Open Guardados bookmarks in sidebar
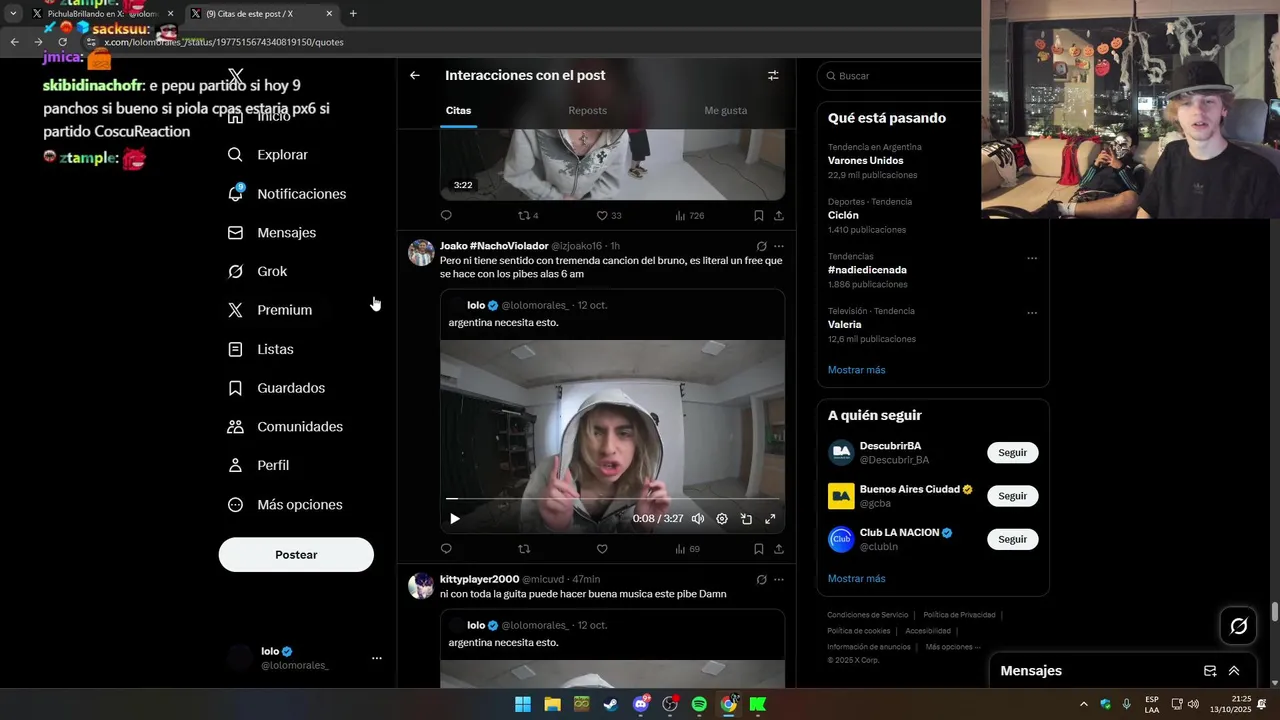Image resolution: width=1280 pixels, height=720 pixels. point(276,388)
